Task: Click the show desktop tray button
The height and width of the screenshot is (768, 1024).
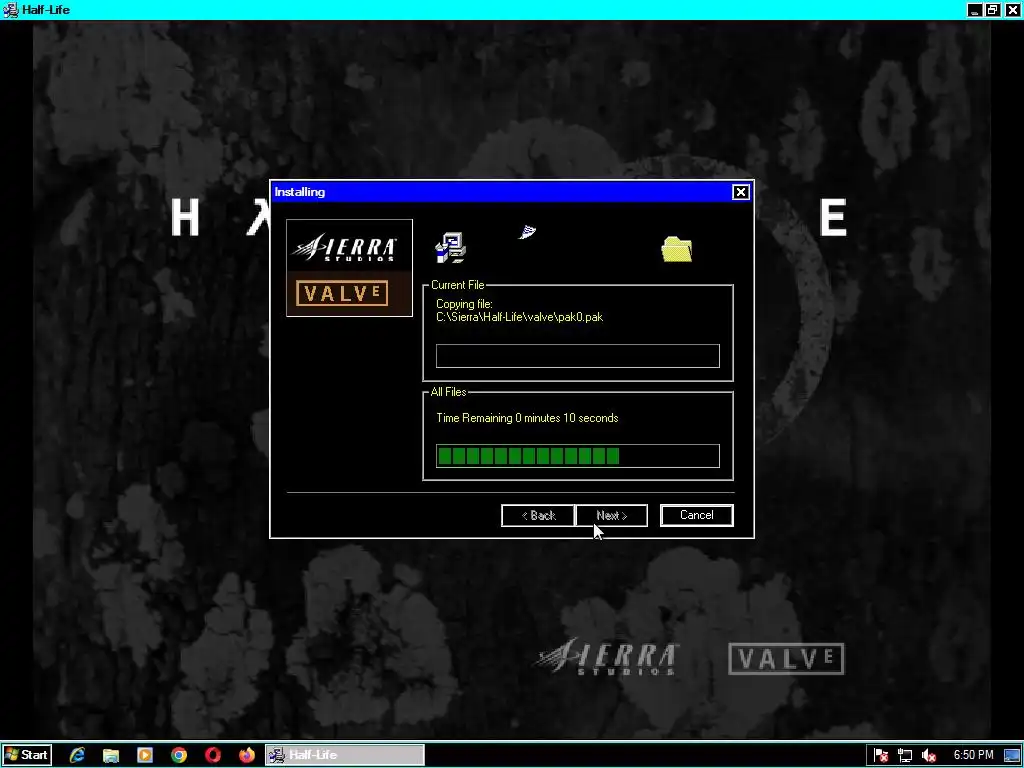Action: (1012, 756)
